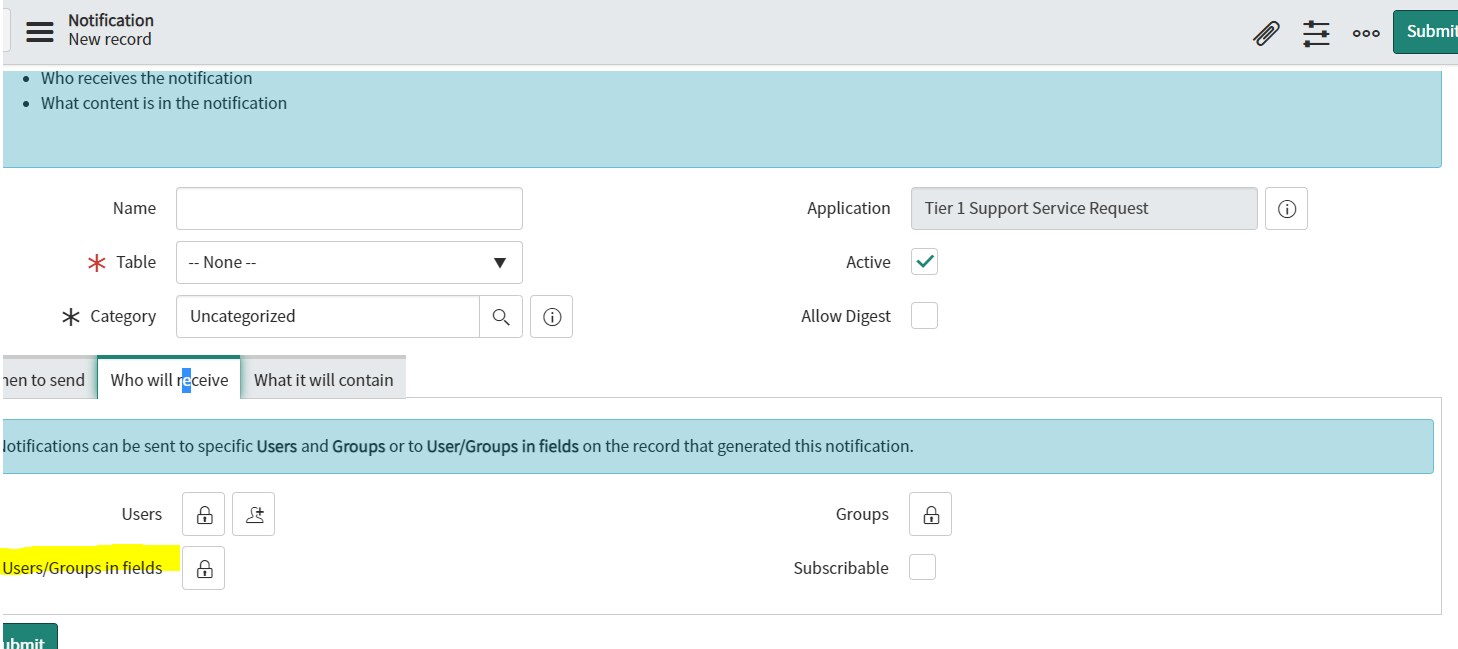Enable the Allow Digest checkbox
The width and height of the screenshot is (1458, 649).
click(x=925, y=316)
